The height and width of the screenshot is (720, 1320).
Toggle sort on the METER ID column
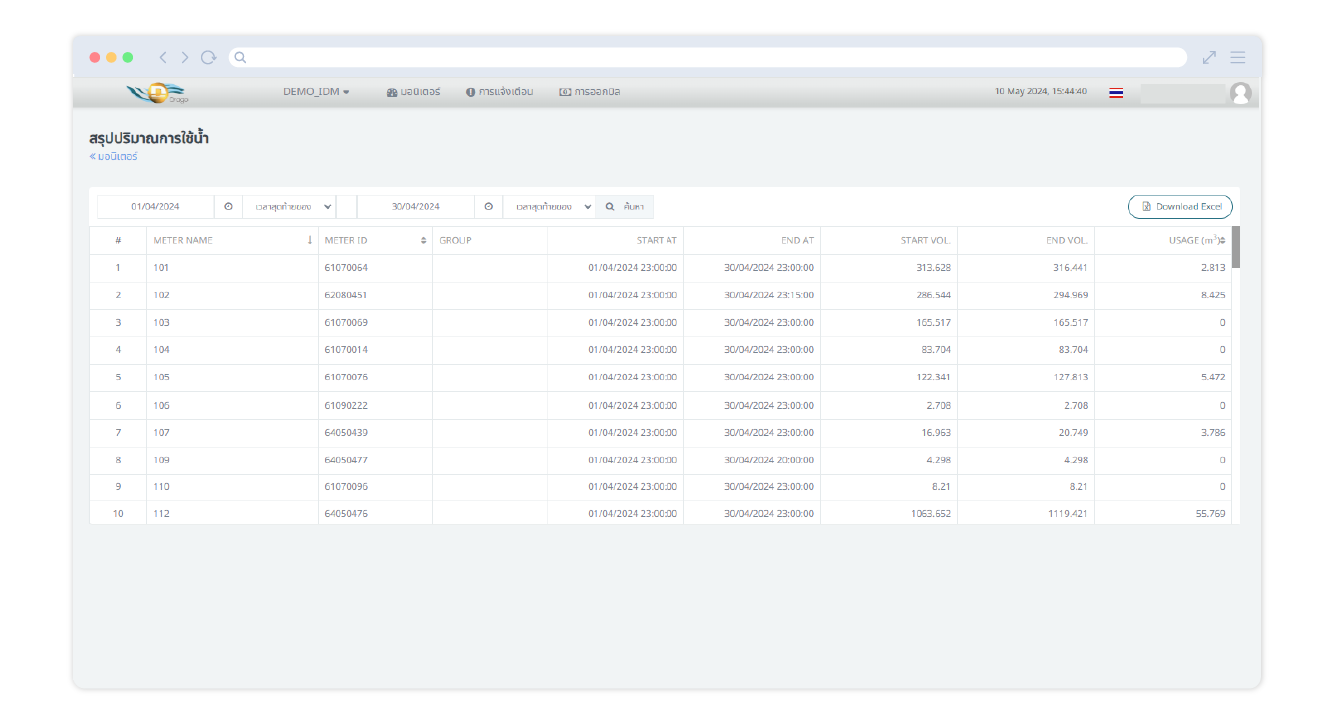tap(423, 241)
